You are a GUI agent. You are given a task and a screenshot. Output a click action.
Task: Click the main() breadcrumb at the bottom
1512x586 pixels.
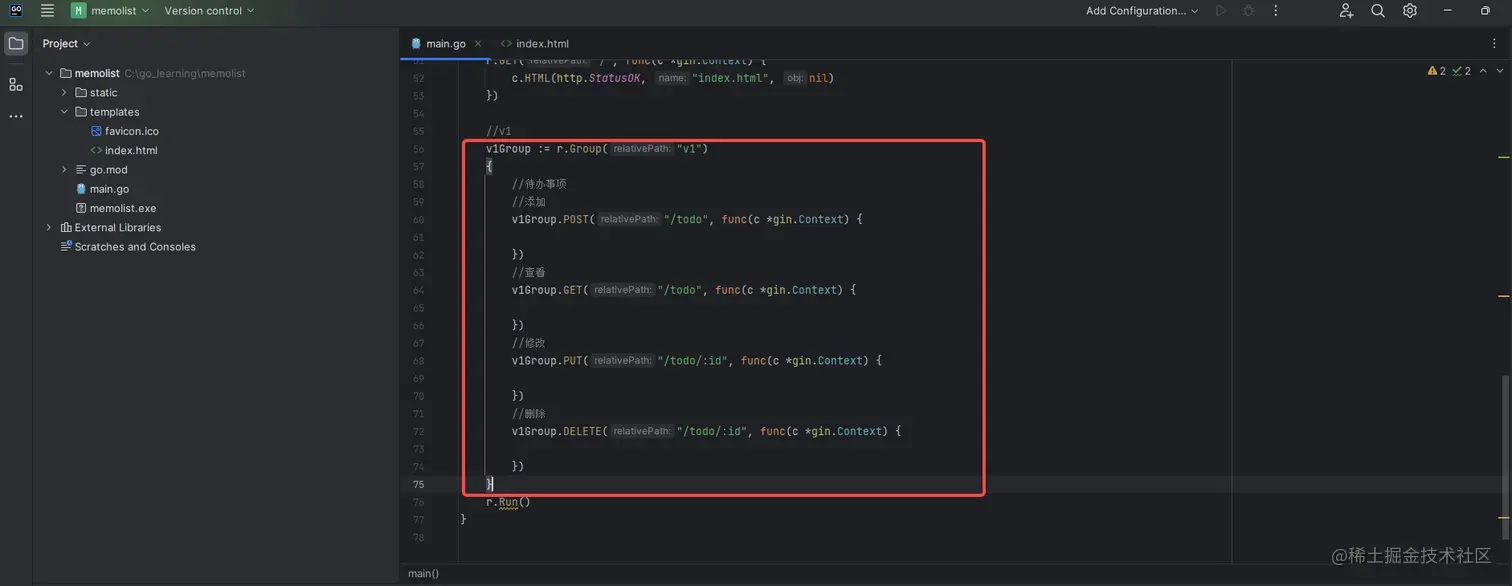[x=423, y=573]
